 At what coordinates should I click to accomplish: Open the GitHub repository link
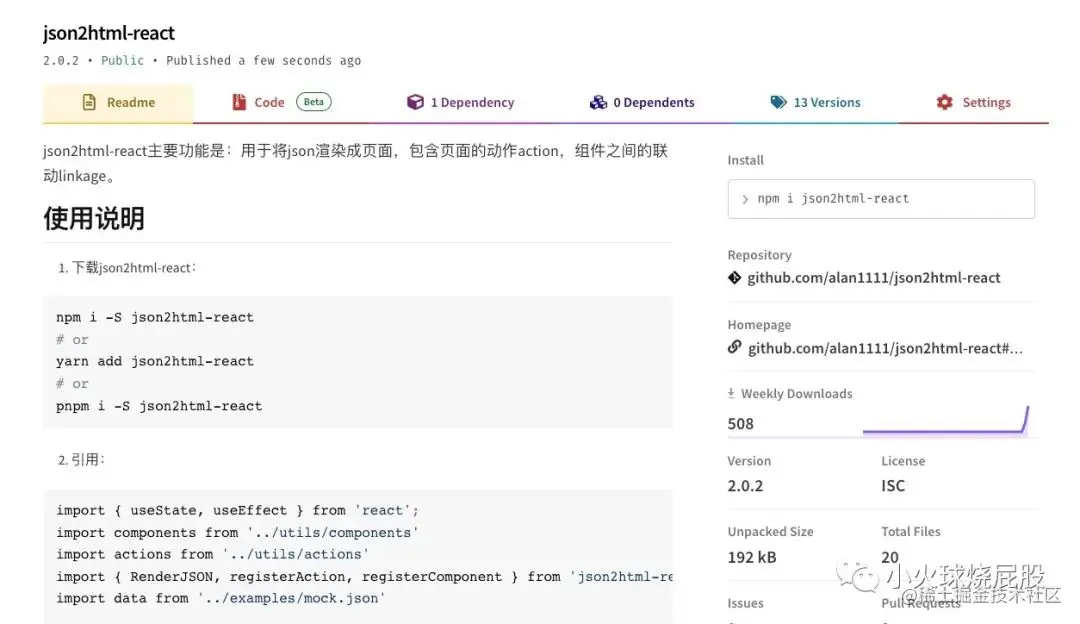point(873,278)
